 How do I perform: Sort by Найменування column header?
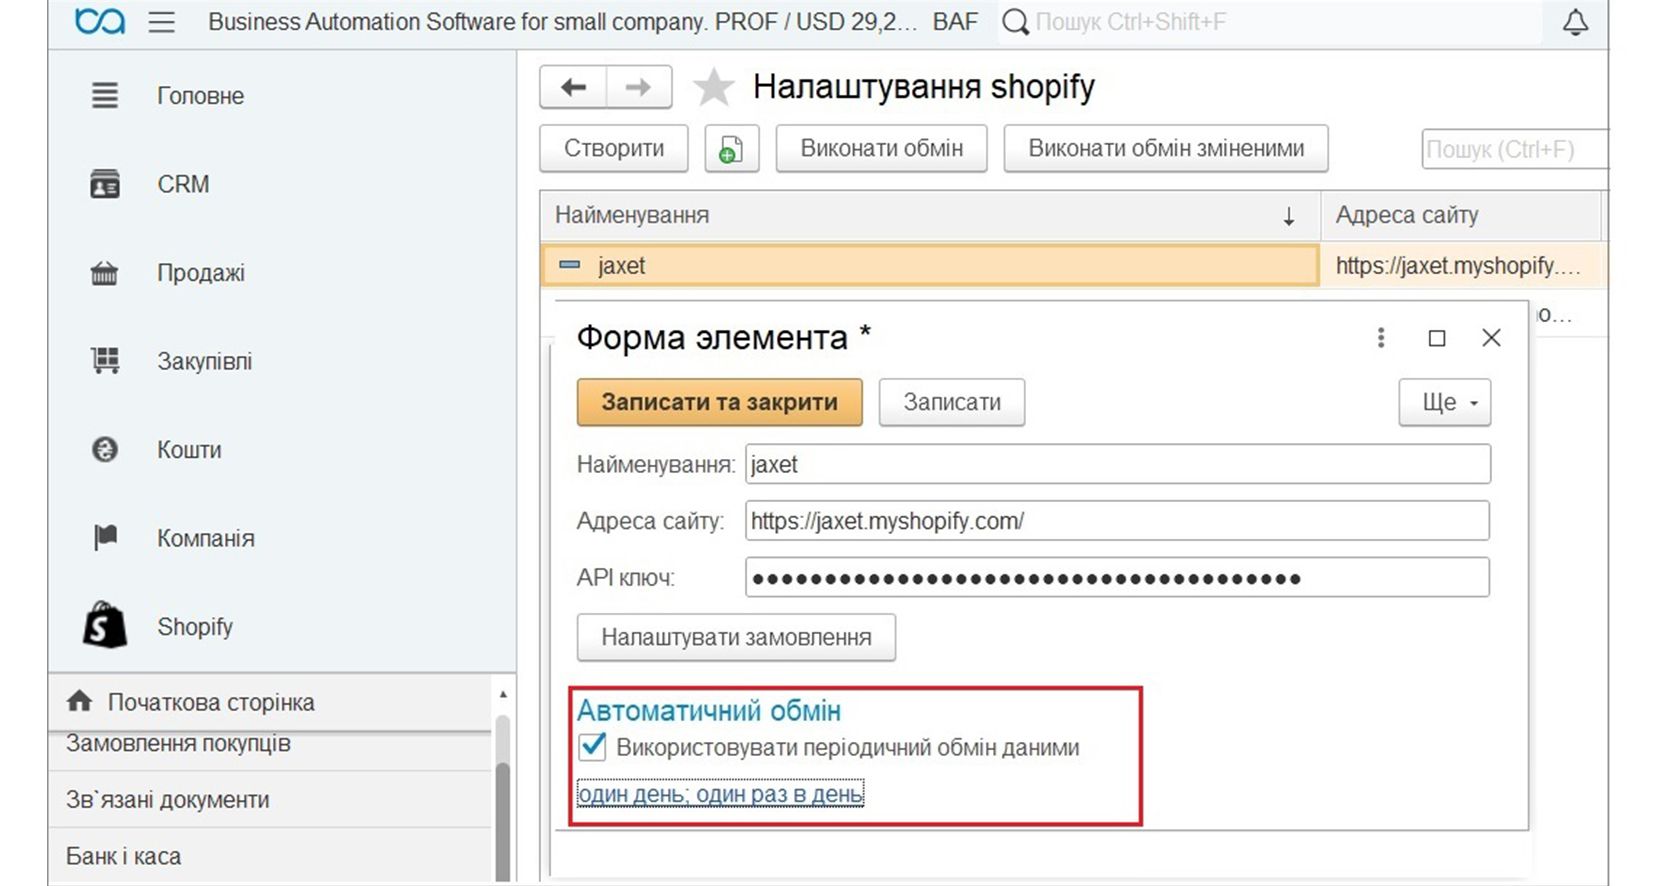(930, 216)
